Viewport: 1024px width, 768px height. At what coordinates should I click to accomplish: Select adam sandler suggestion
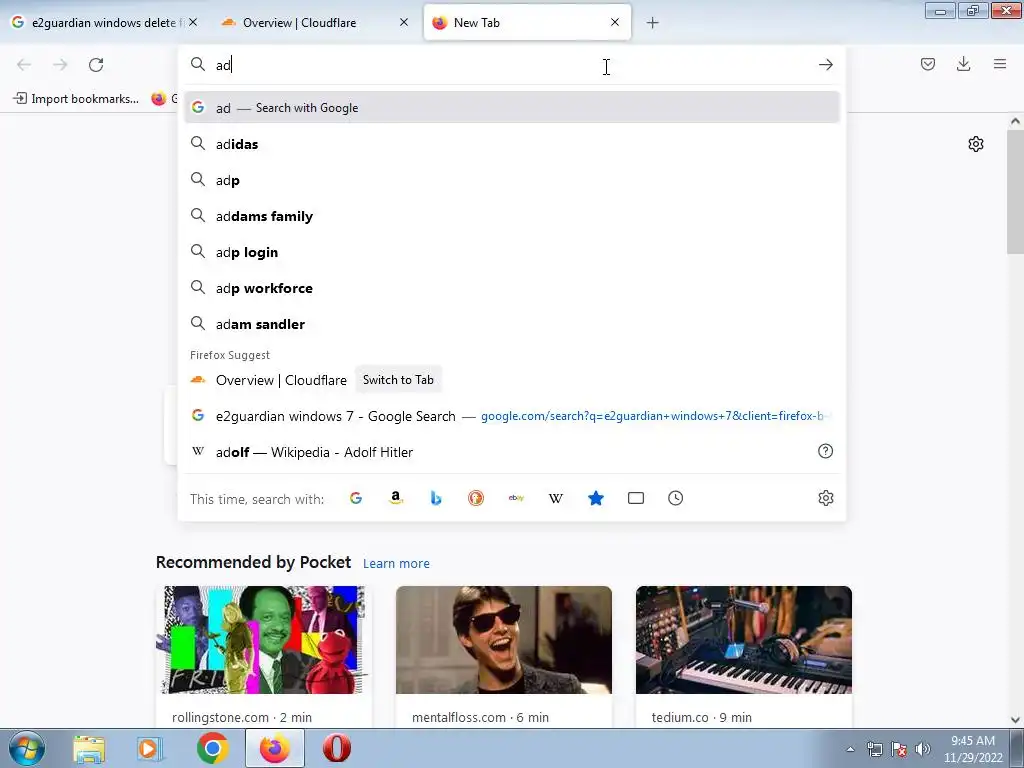point(512,324)
